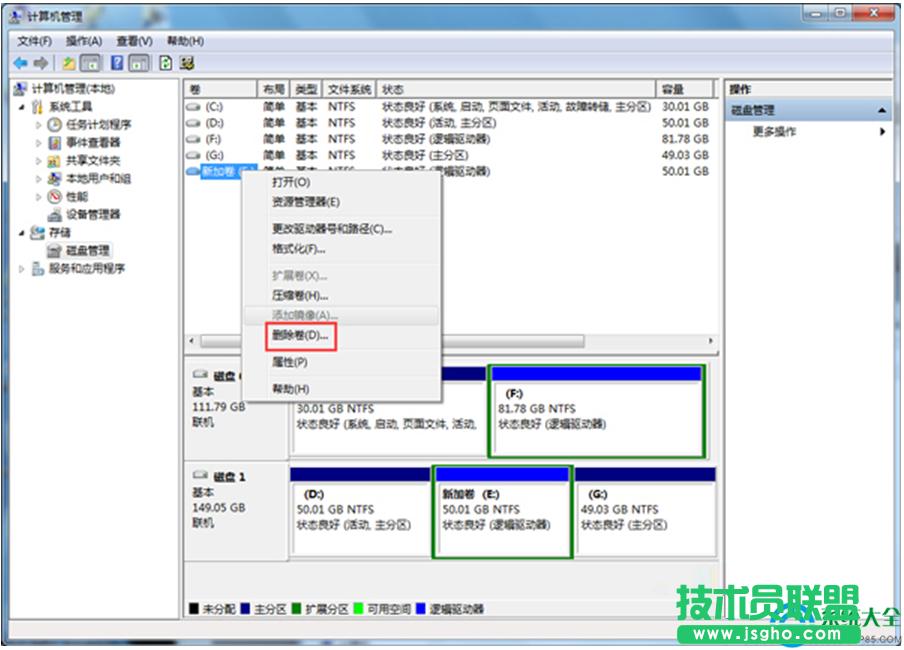904x650 pixels.
Task: Click the 事件查看器 icon
Action: point(54,142)
